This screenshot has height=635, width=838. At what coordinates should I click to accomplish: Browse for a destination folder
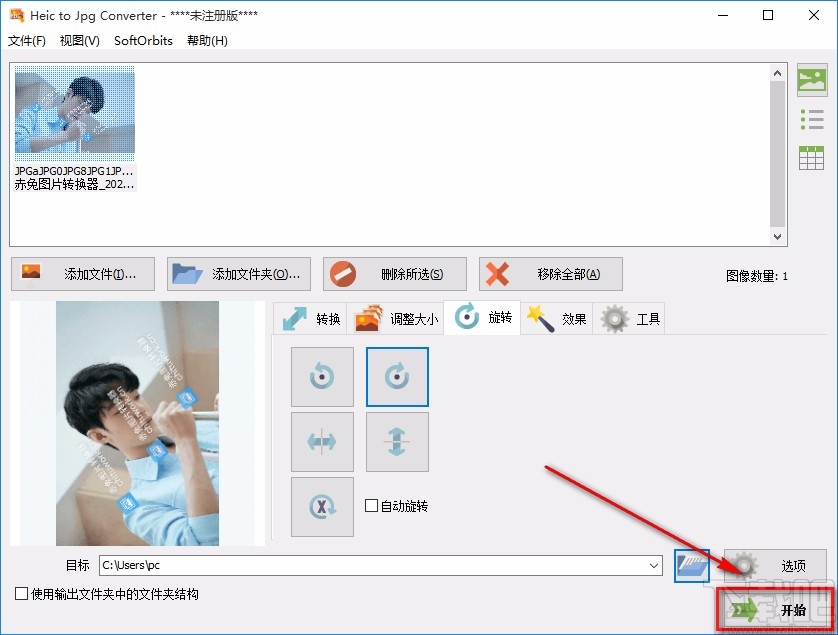(691, 565)
